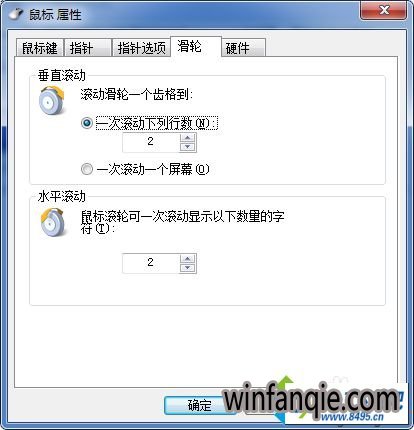The height and width of the screenshot is (430, 414).
Task: Click the 确定 button
Action: point(199,405)
